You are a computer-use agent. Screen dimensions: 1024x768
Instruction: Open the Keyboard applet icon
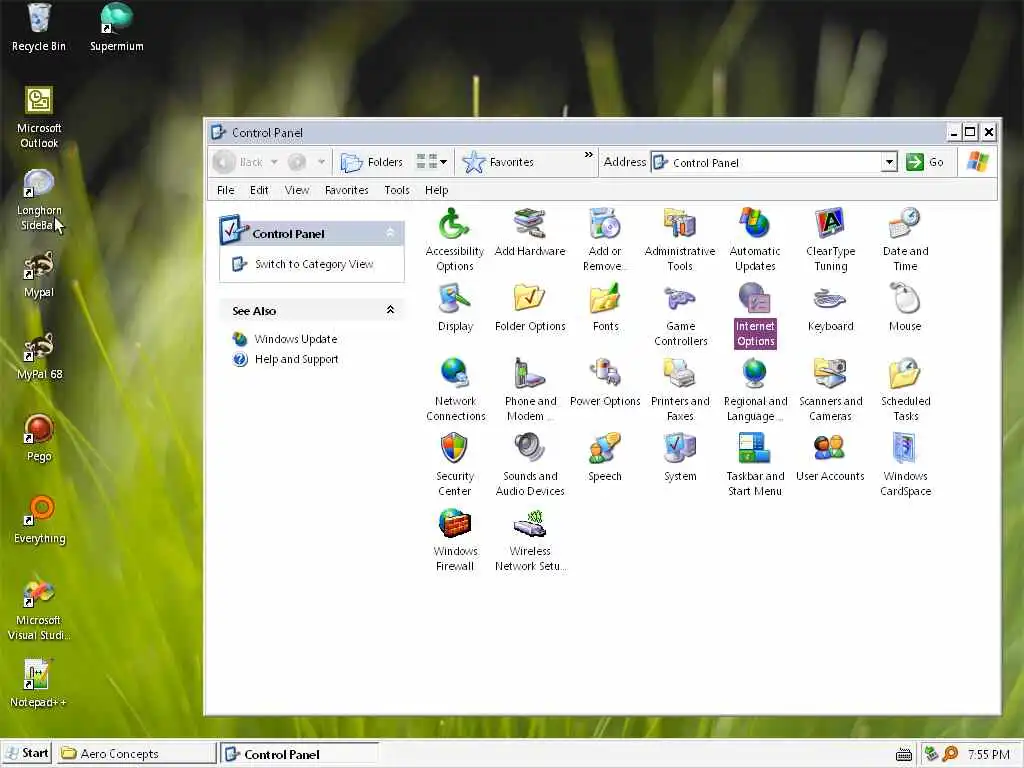tap(830, 308)
